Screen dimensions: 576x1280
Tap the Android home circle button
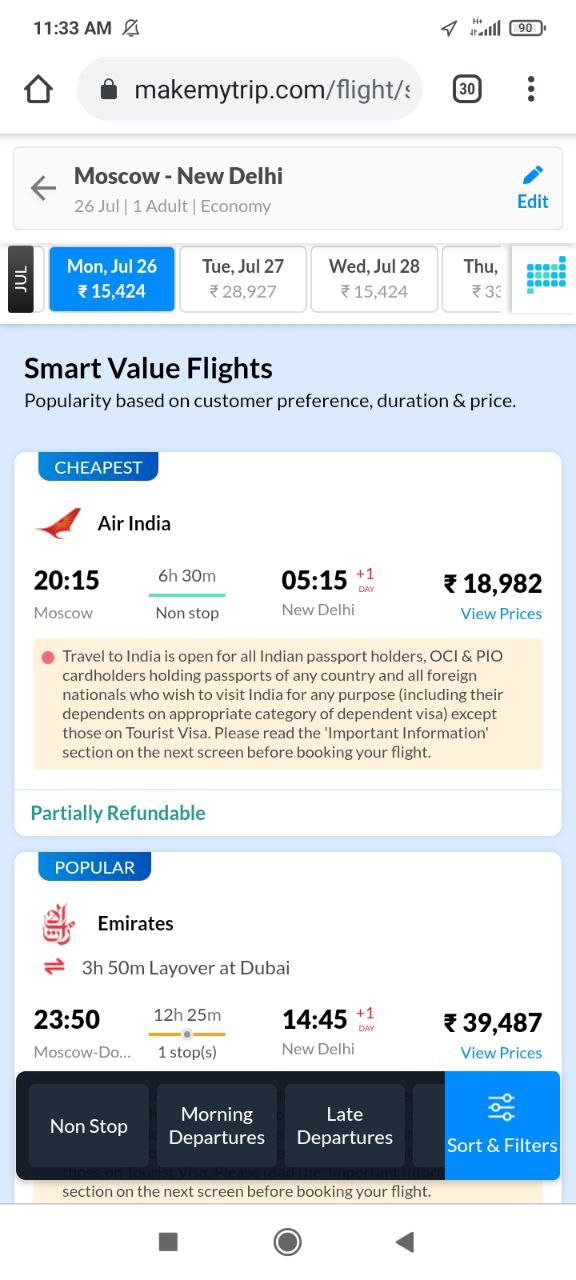[x=288, y=1242]
